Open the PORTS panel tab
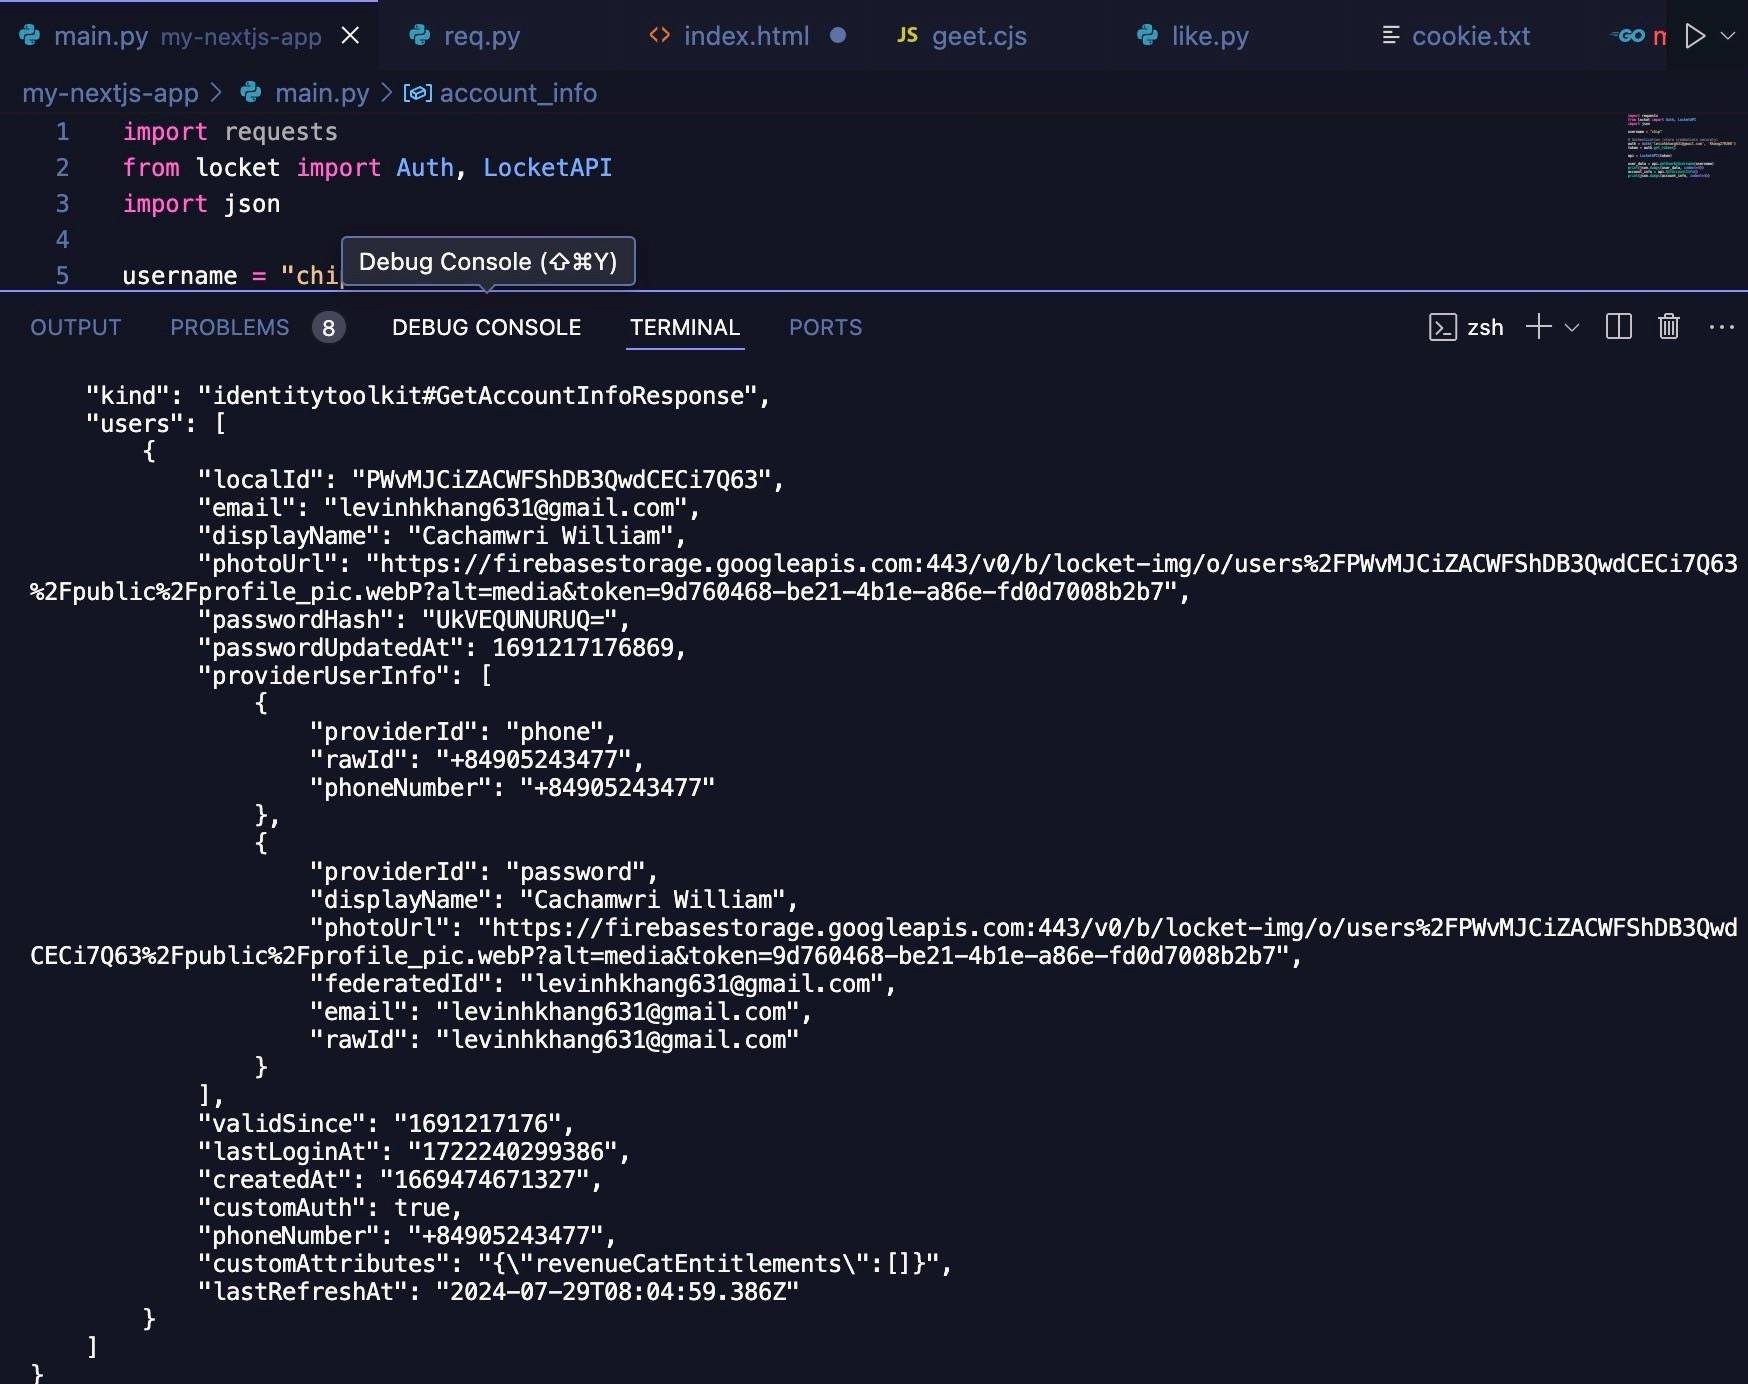This screenshot has width=1748, height=1384. [825, 327]
